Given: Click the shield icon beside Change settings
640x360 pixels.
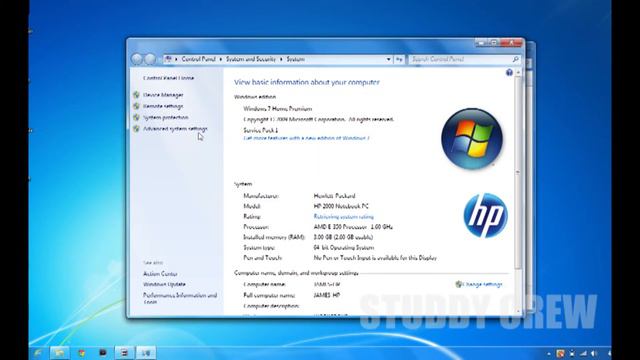Looking at the screenshot, I should [458, 284].
